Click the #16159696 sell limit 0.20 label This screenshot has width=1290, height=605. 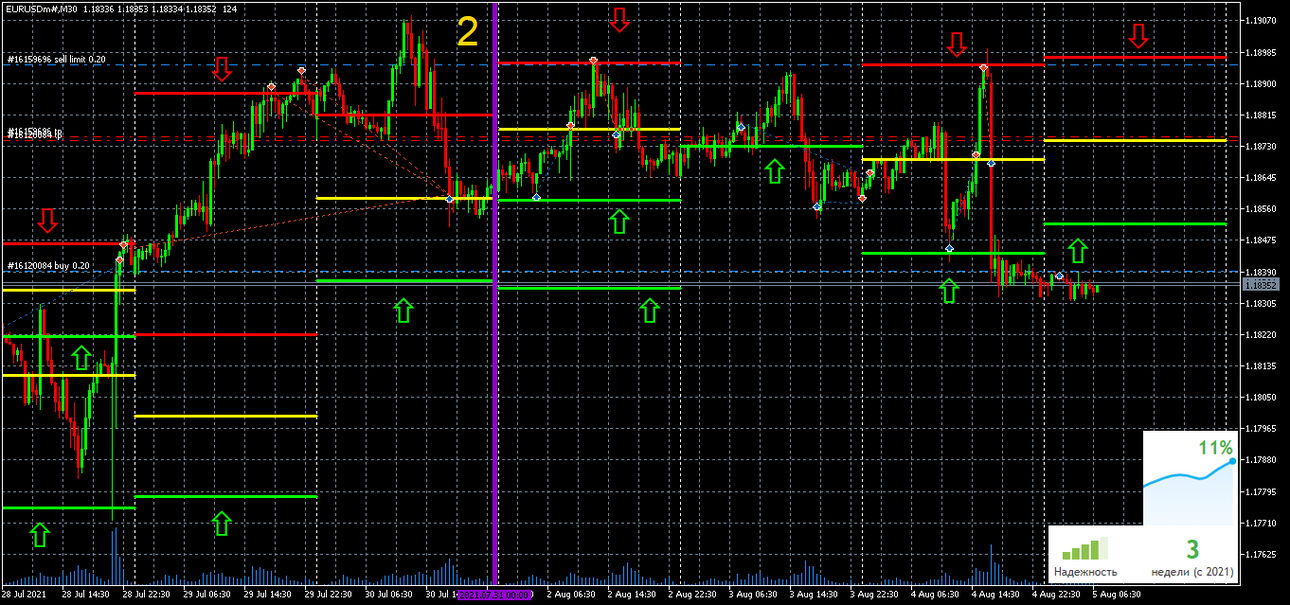56,59
